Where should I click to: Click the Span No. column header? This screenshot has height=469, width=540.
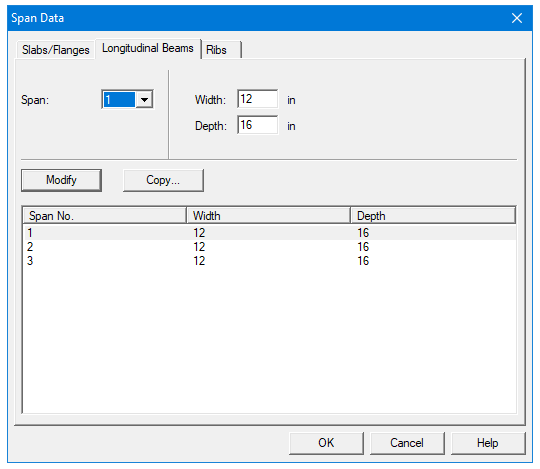tap(105, 216)
